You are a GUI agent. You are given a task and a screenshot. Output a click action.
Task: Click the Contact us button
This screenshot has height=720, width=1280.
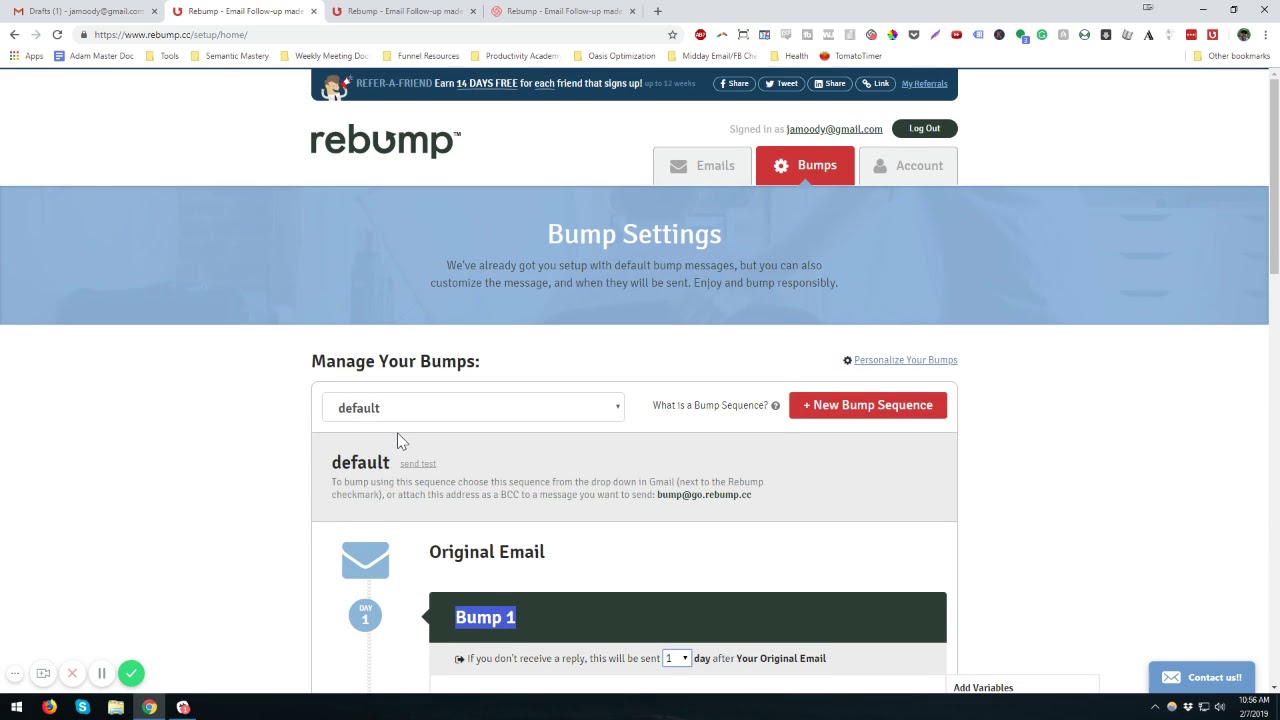(1201, 677)
